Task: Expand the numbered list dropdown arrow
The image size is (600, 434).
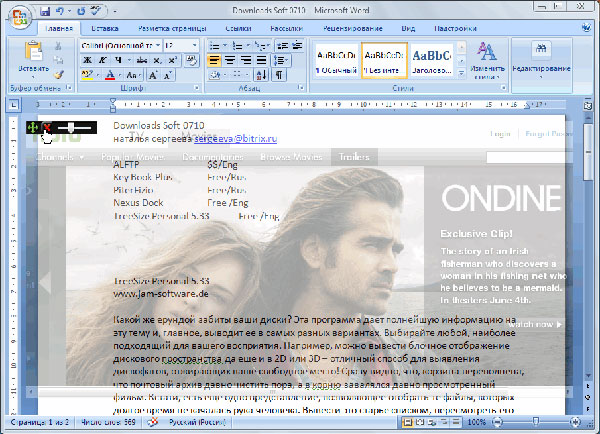Action: point(248,46)
